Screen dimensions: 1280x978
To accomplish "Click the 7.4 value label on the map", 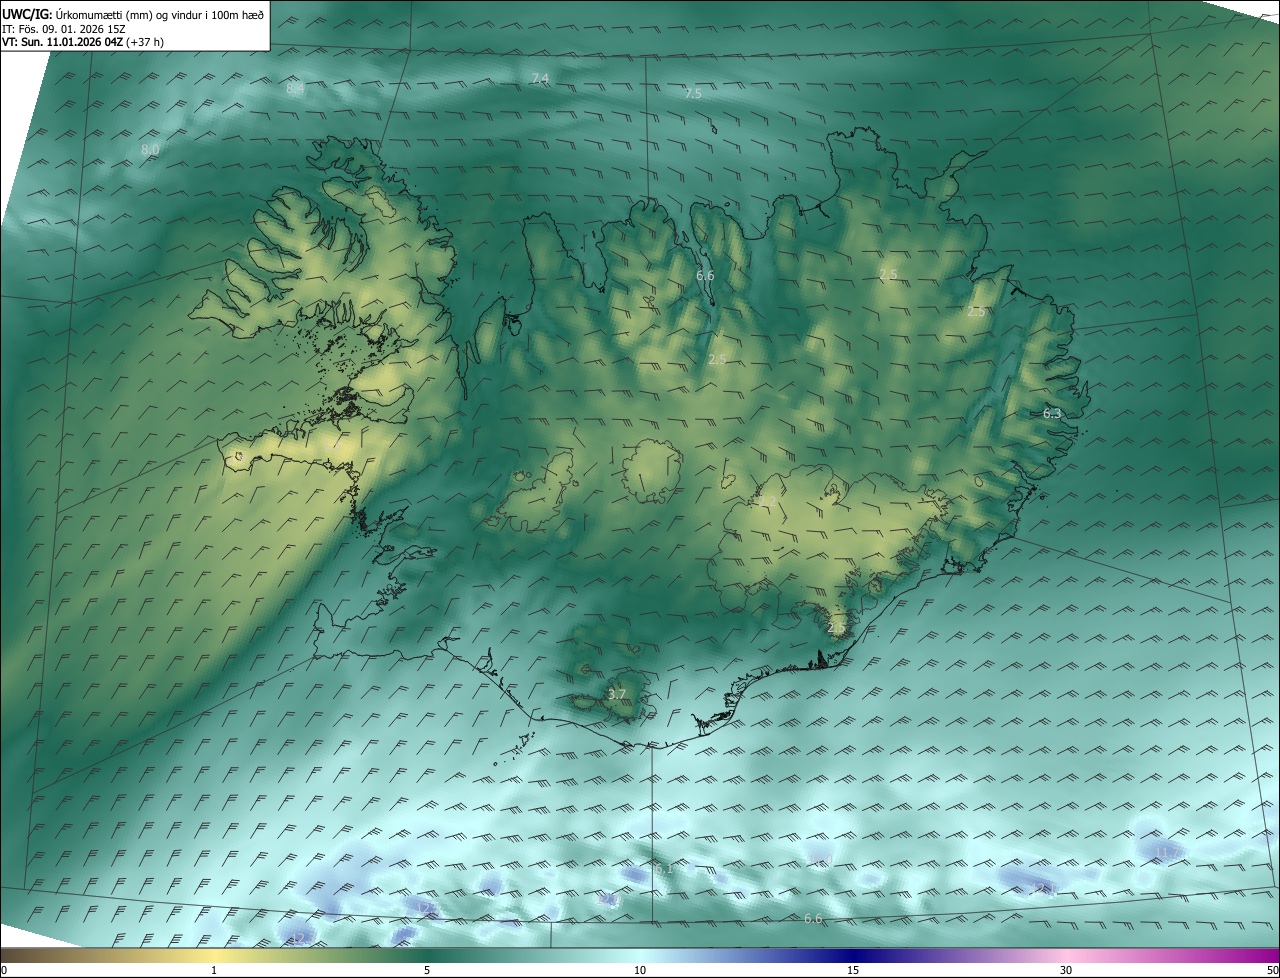I will pos(540,78).
